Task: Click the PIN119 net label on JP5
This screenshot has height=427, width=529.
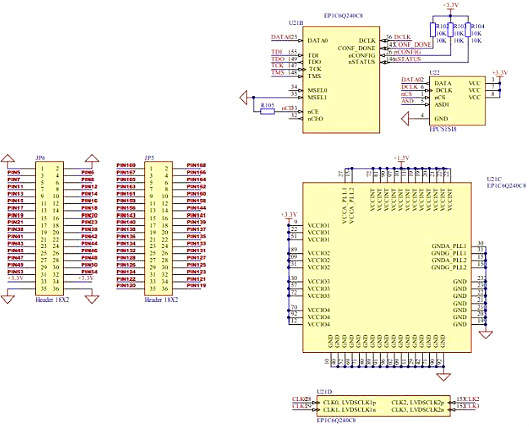Action: (196, 286)
